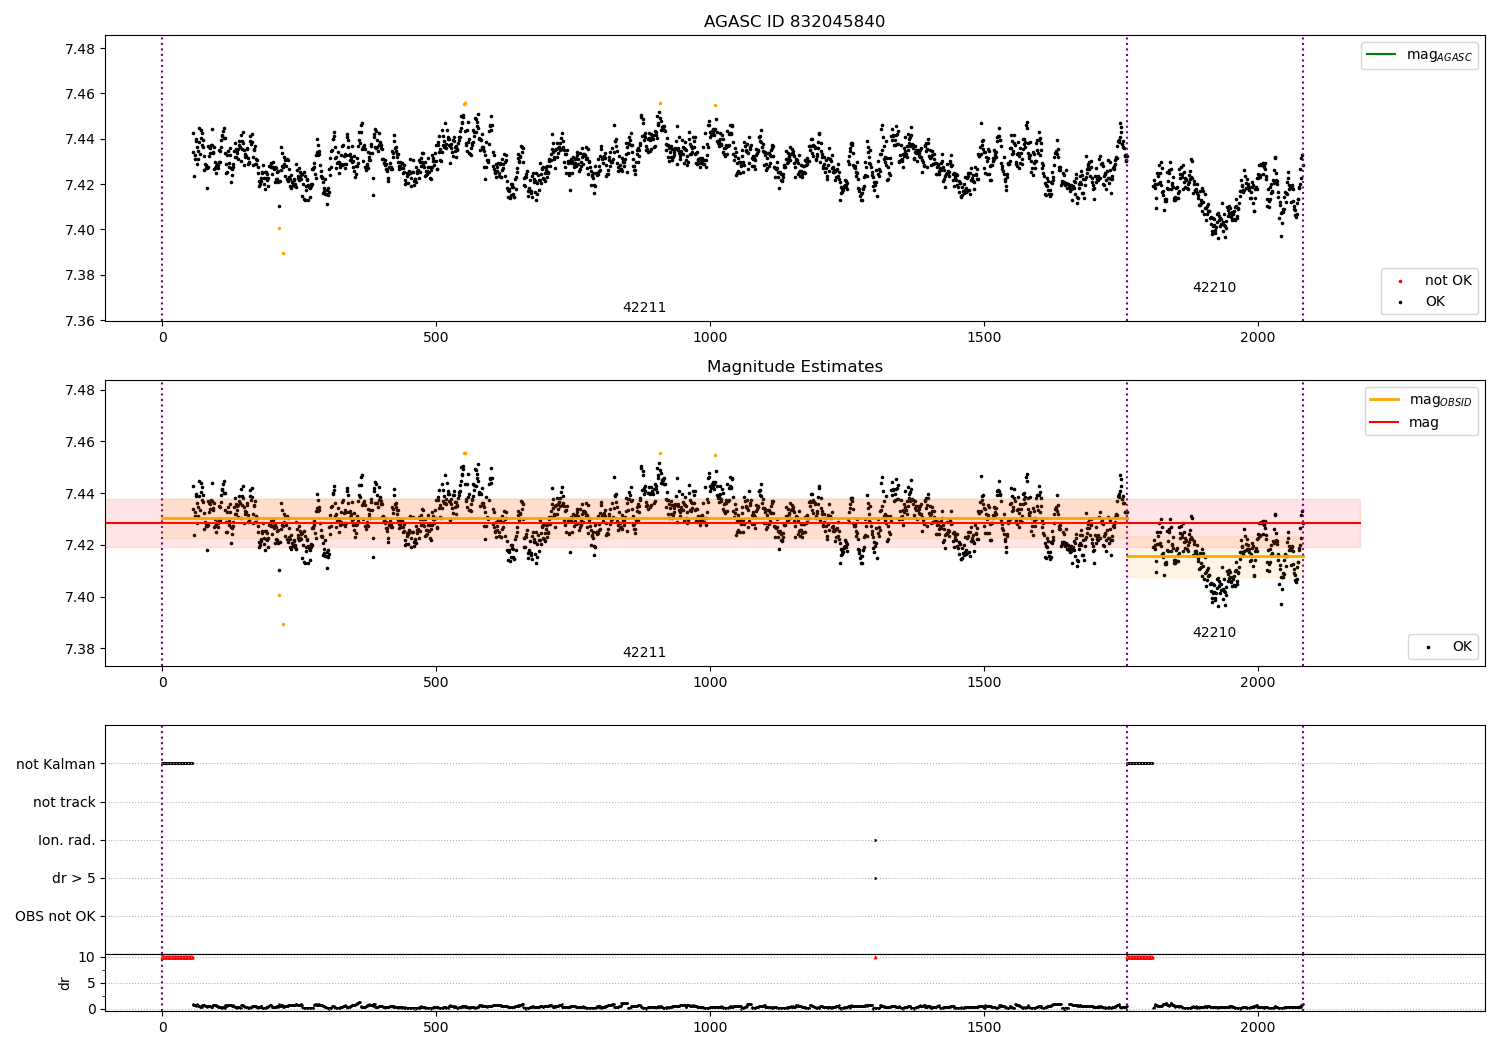Click the 42210 label in the top plot
1500x1050 pixels.
click(1214, 288)
